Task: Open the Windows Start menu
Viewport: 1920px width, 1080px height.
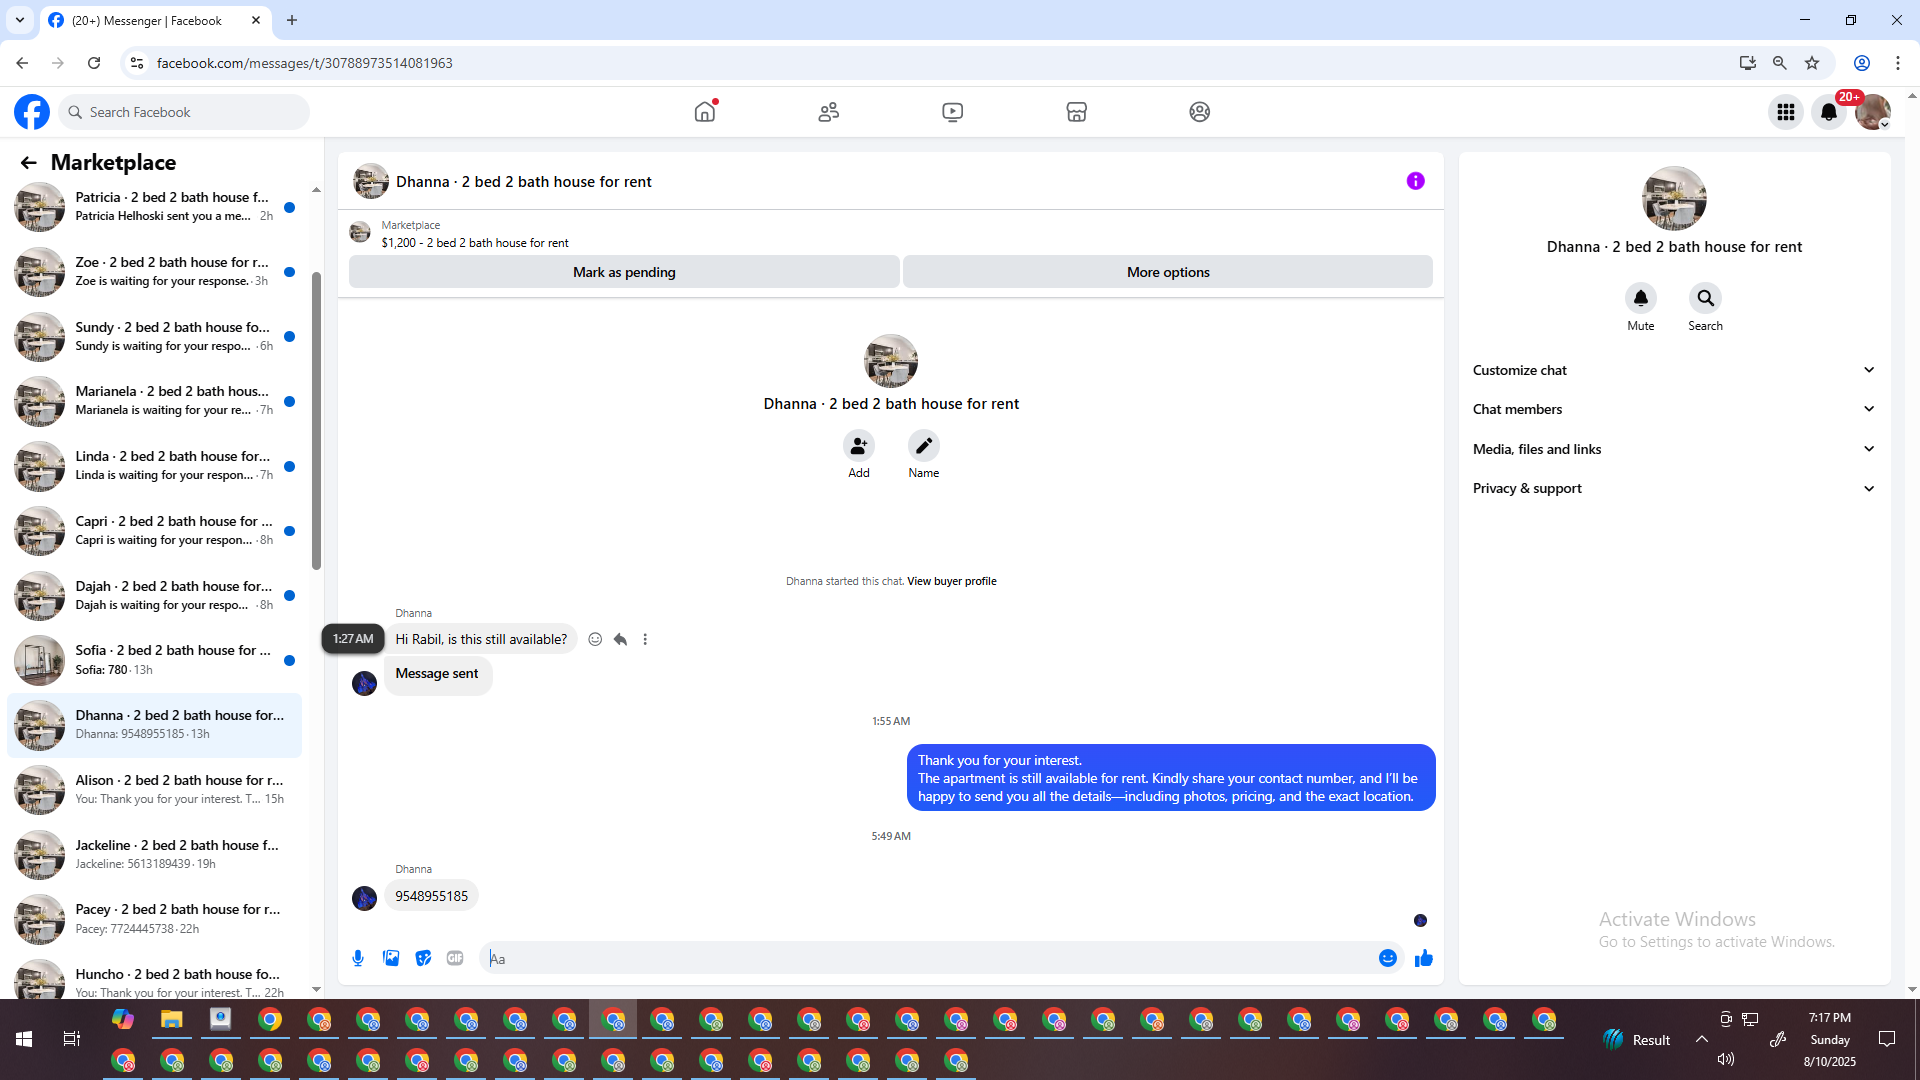Action: coord(24,1039)
